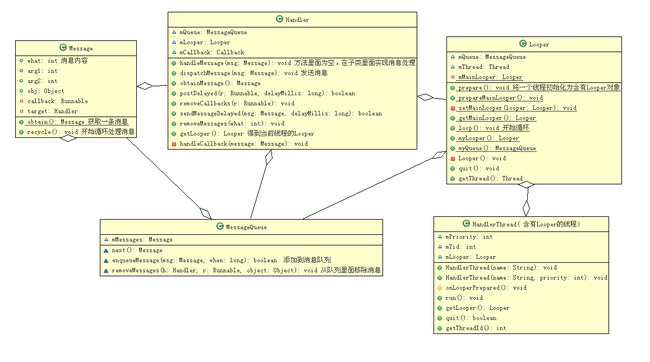Select the 'obj: Object' field in Message
This screenshot has height=362, width=650.
(x=46, y=91)
